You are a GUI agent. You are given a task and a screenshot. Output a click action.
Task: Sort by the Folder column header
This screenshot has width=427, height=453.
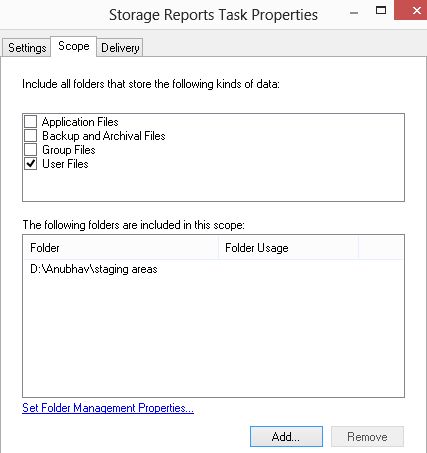click(121, 248)
